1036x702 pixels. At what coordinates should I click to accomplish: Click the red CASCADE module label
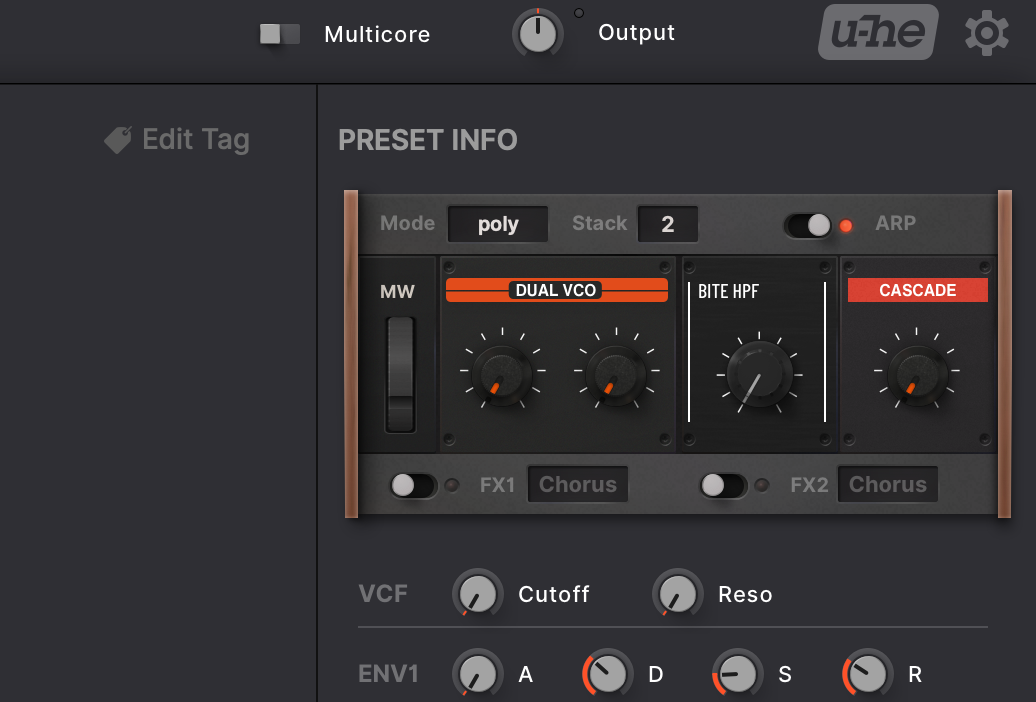[x=918, y=290]
